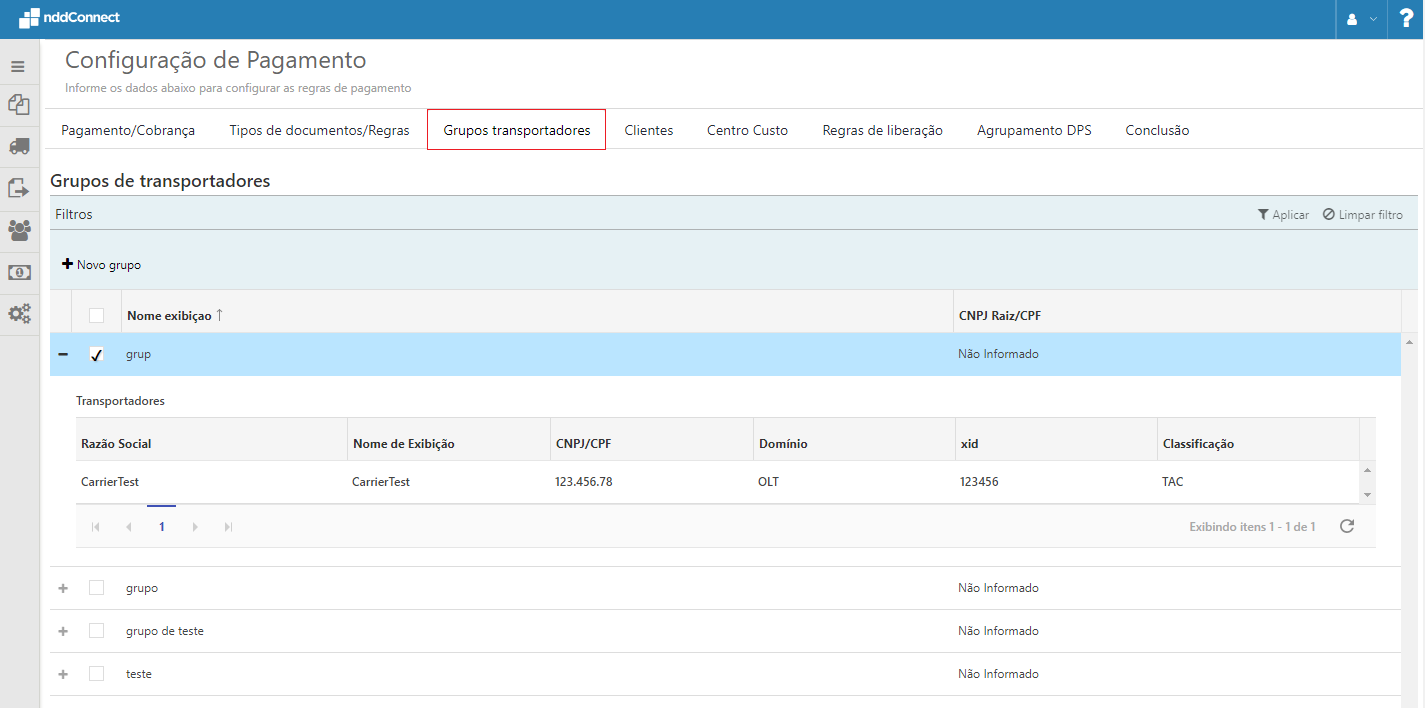Collapse the expanded 'grup' row
Viewport: 1425px width, 708px height.
(63, 354)
